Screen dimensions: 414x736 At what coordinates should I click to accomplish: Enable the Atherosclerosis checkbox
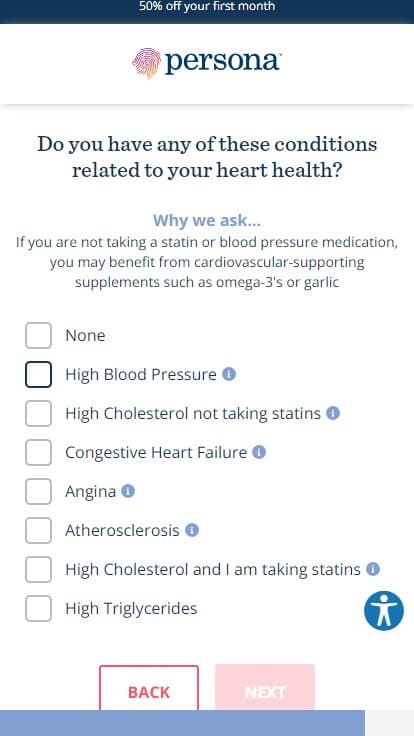38,530
